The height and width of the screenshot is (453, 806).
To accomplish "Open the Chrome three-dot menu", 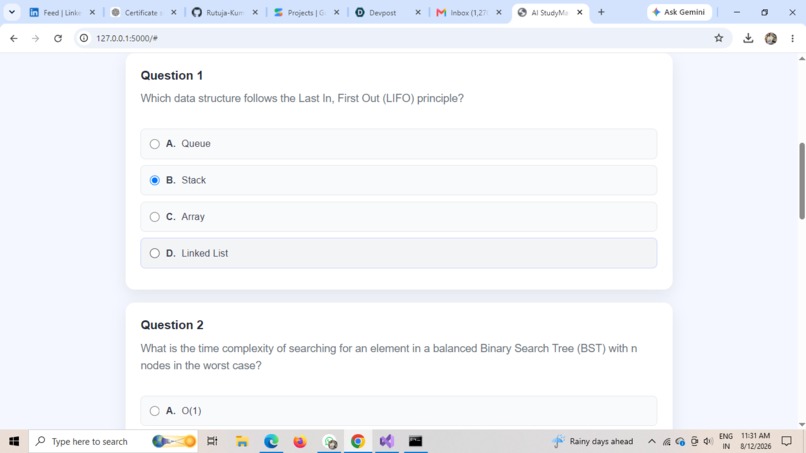I will [x=792, y=38].
